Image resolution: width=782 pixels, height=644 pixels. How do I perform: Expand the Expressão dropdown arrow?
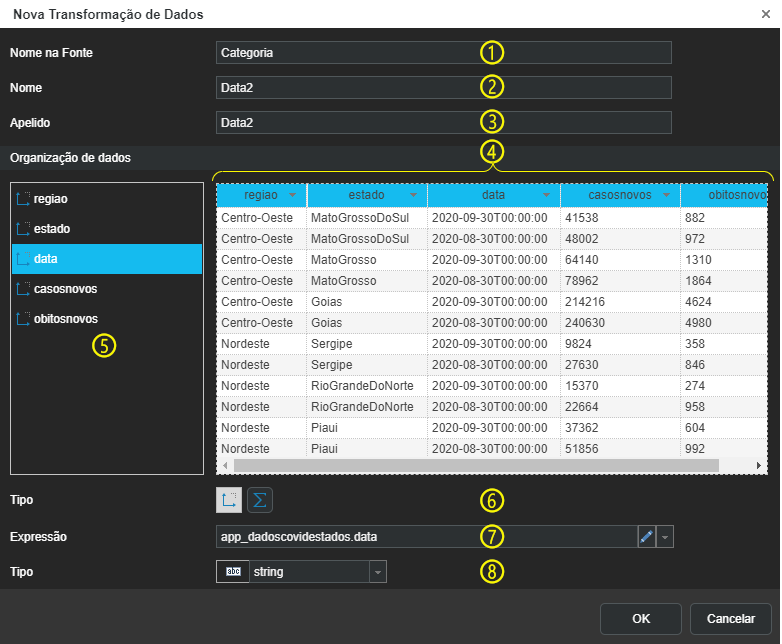[665, 537]
